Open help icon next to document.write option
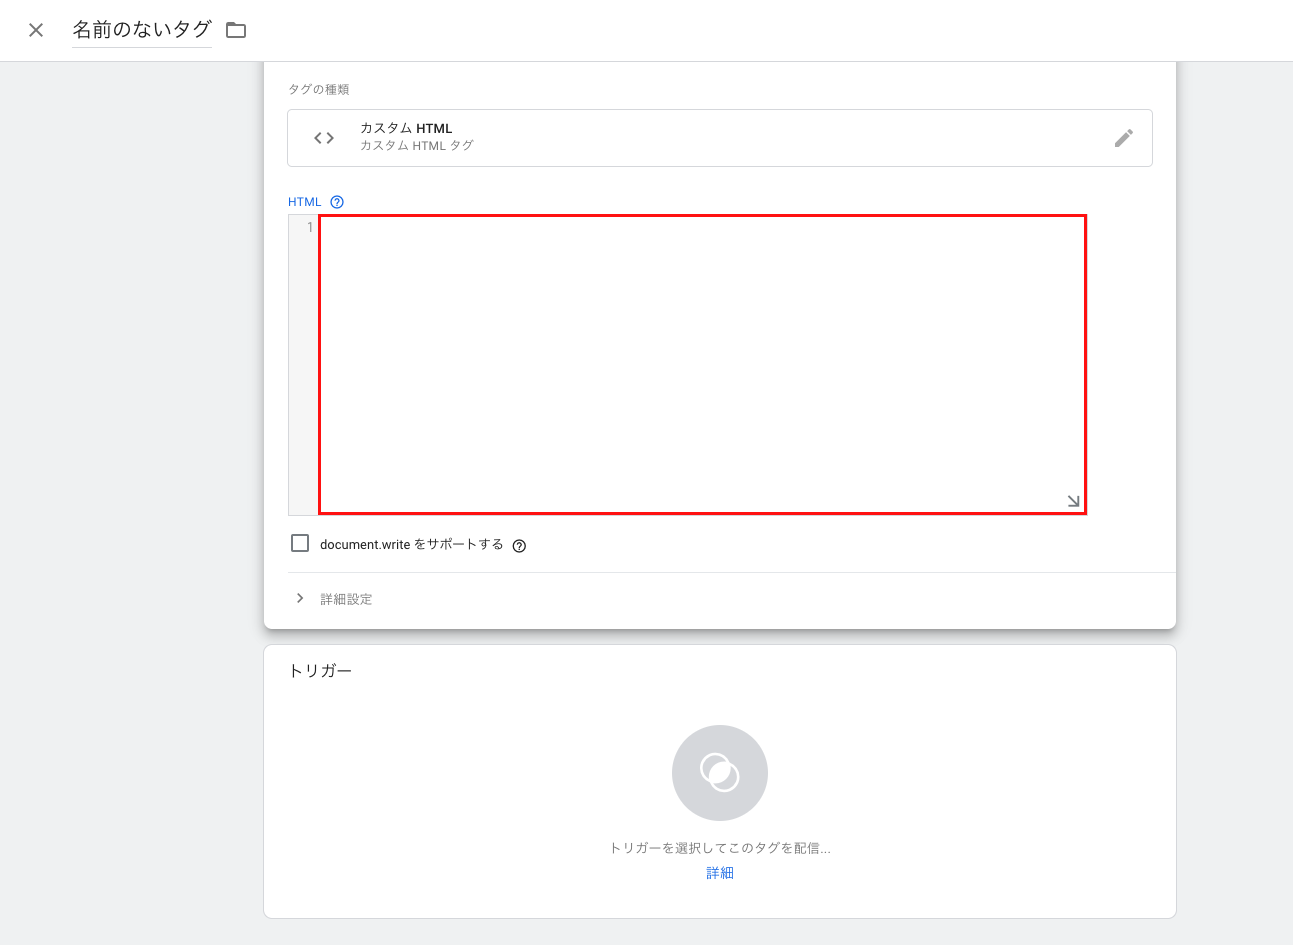 519,546
